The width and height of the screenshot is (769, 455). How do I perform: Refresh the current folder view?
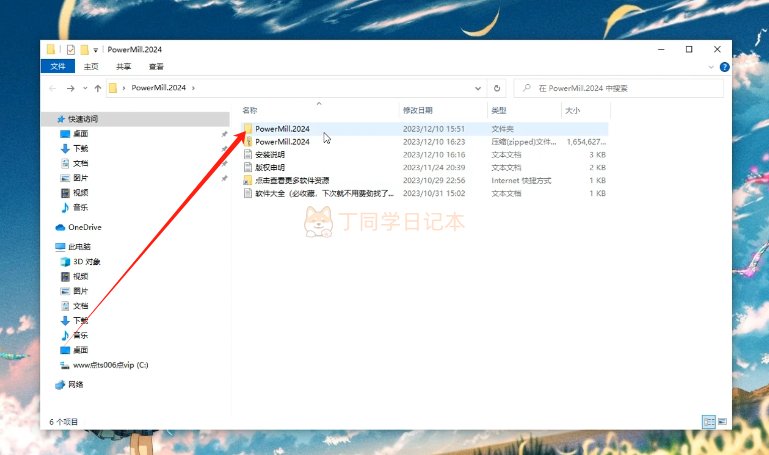(x=497, y=88)
